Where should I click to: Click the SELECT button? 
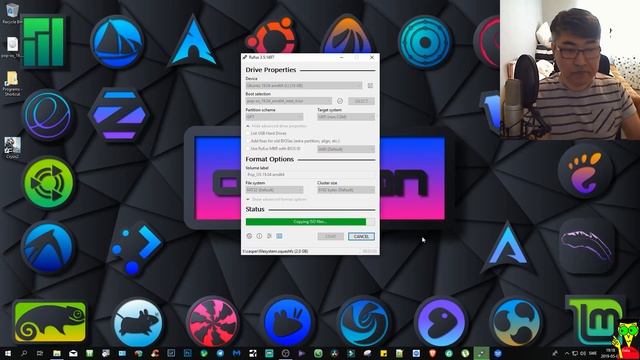pyautogui.click(x=361, y=101)
